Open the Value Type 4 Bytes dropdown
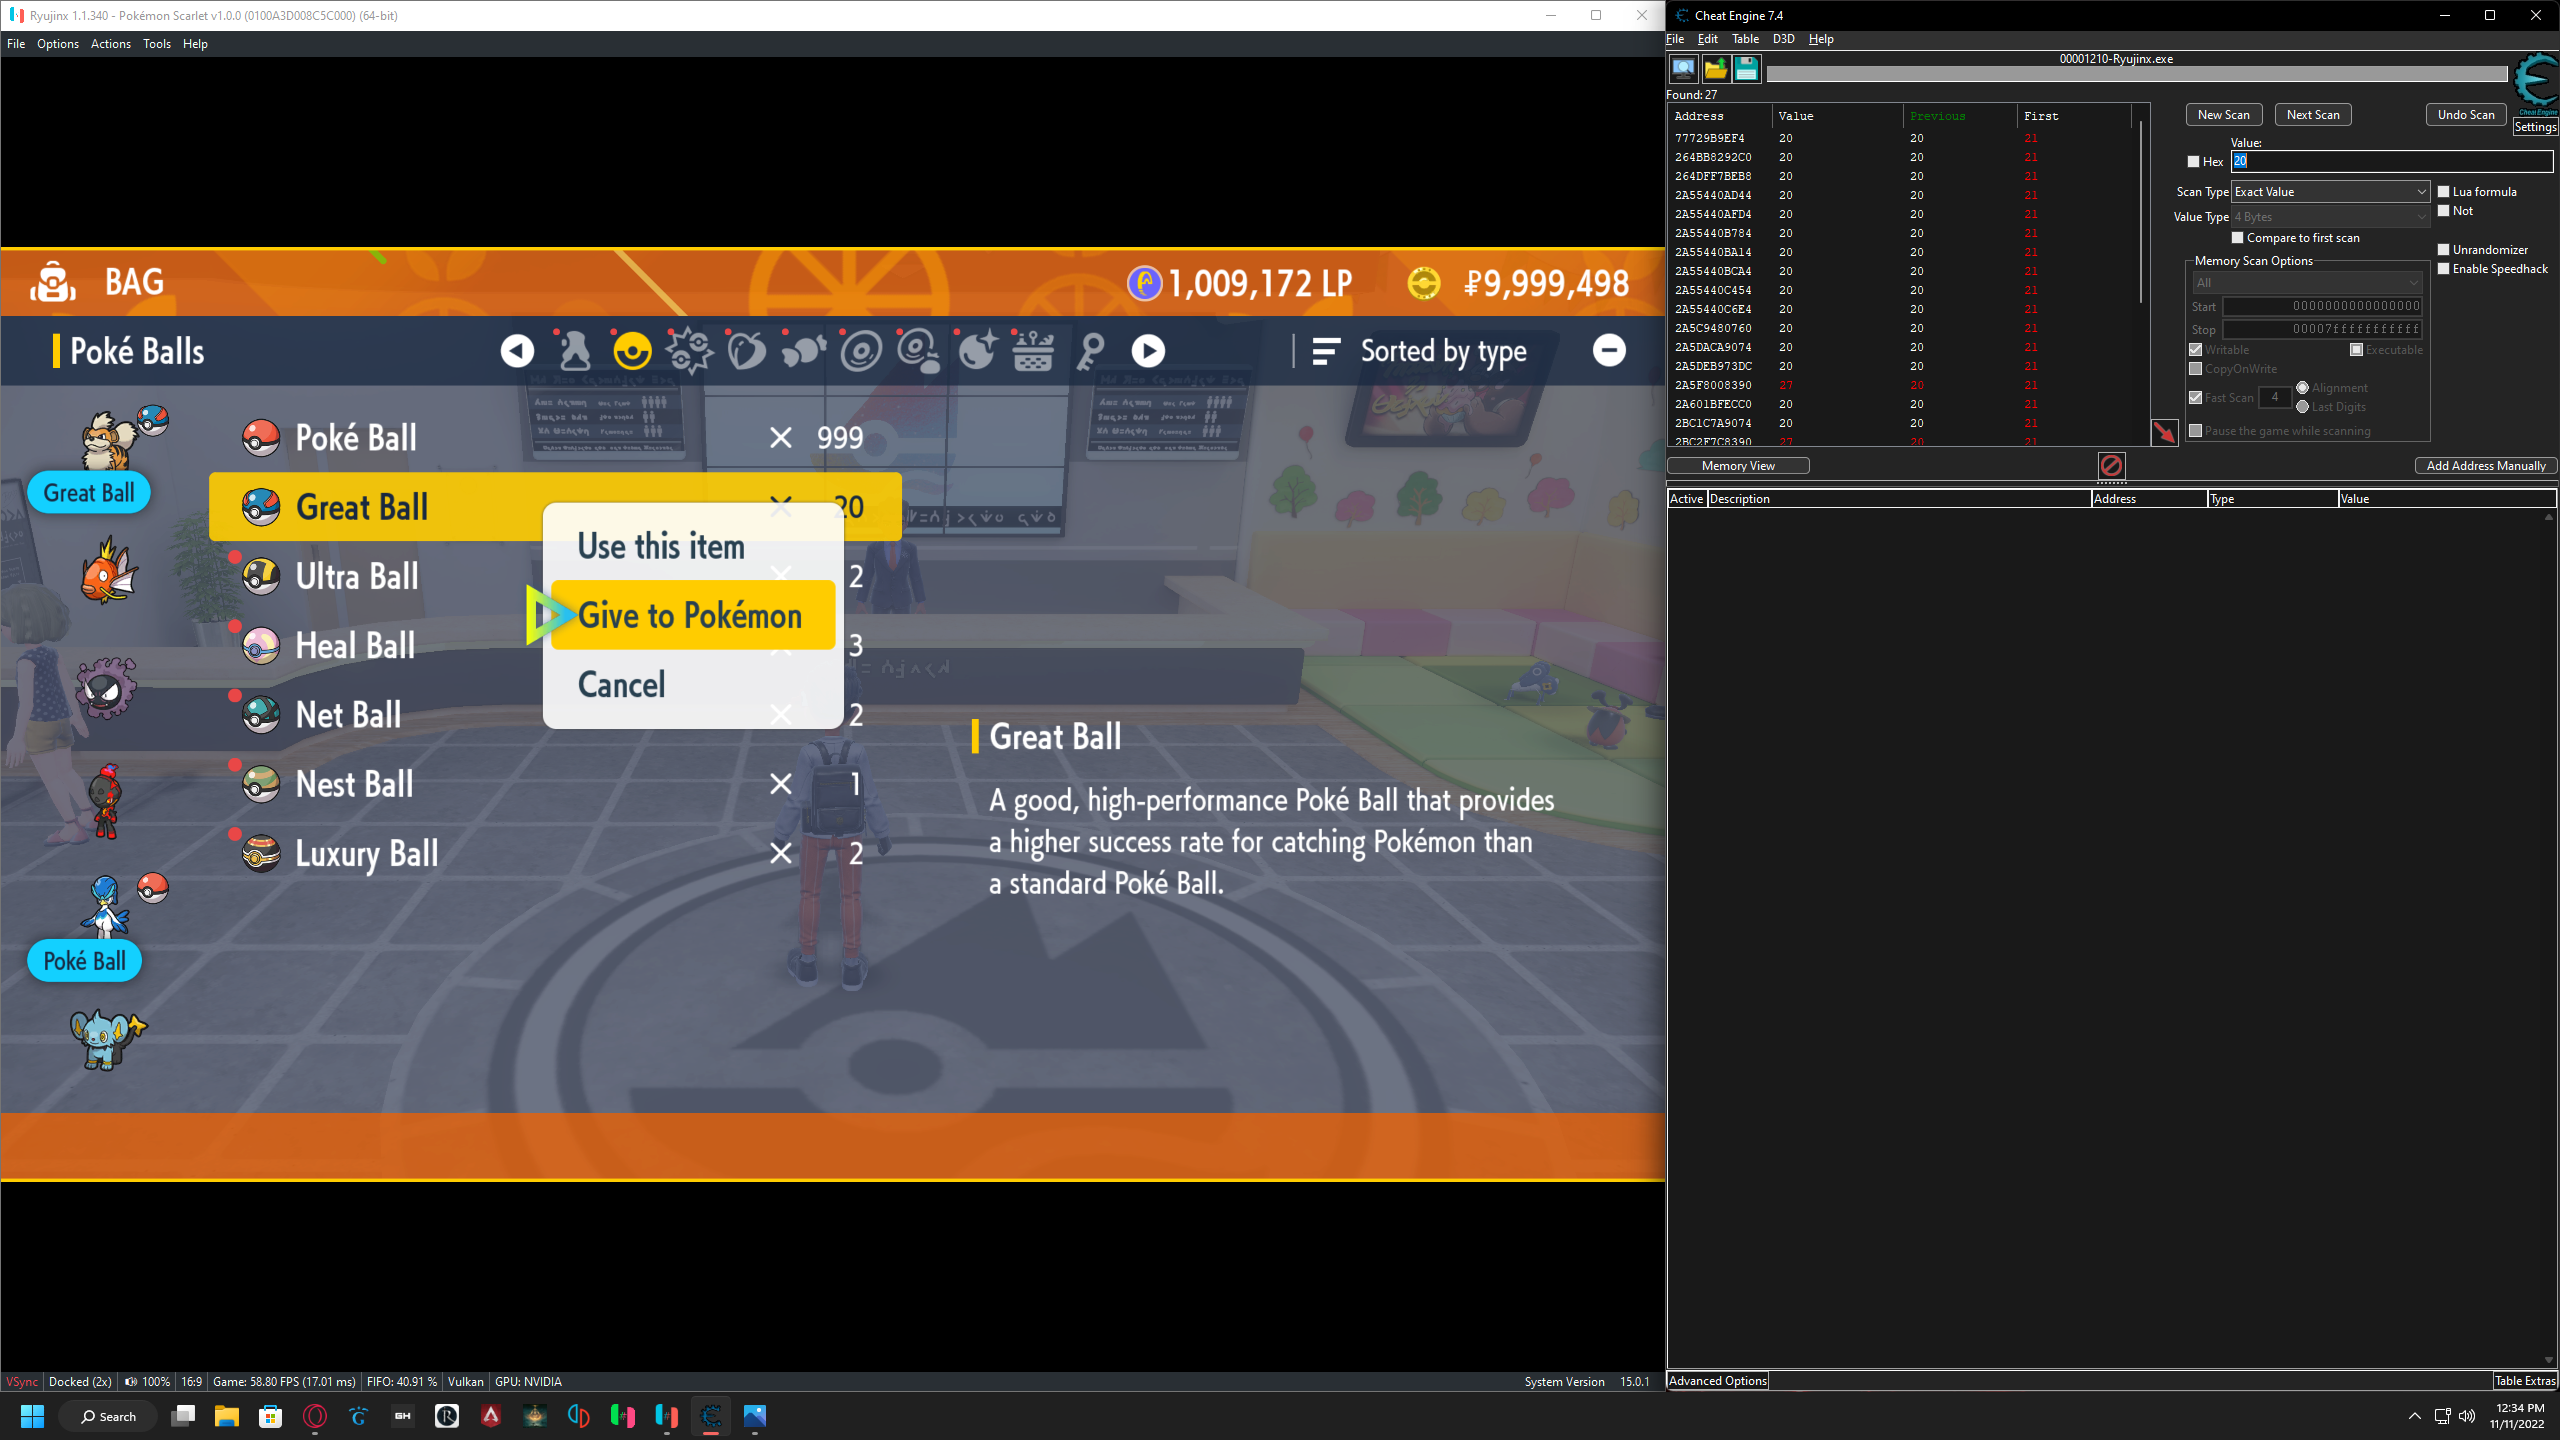The image size is (2560, 1440). coord(2331,216)
